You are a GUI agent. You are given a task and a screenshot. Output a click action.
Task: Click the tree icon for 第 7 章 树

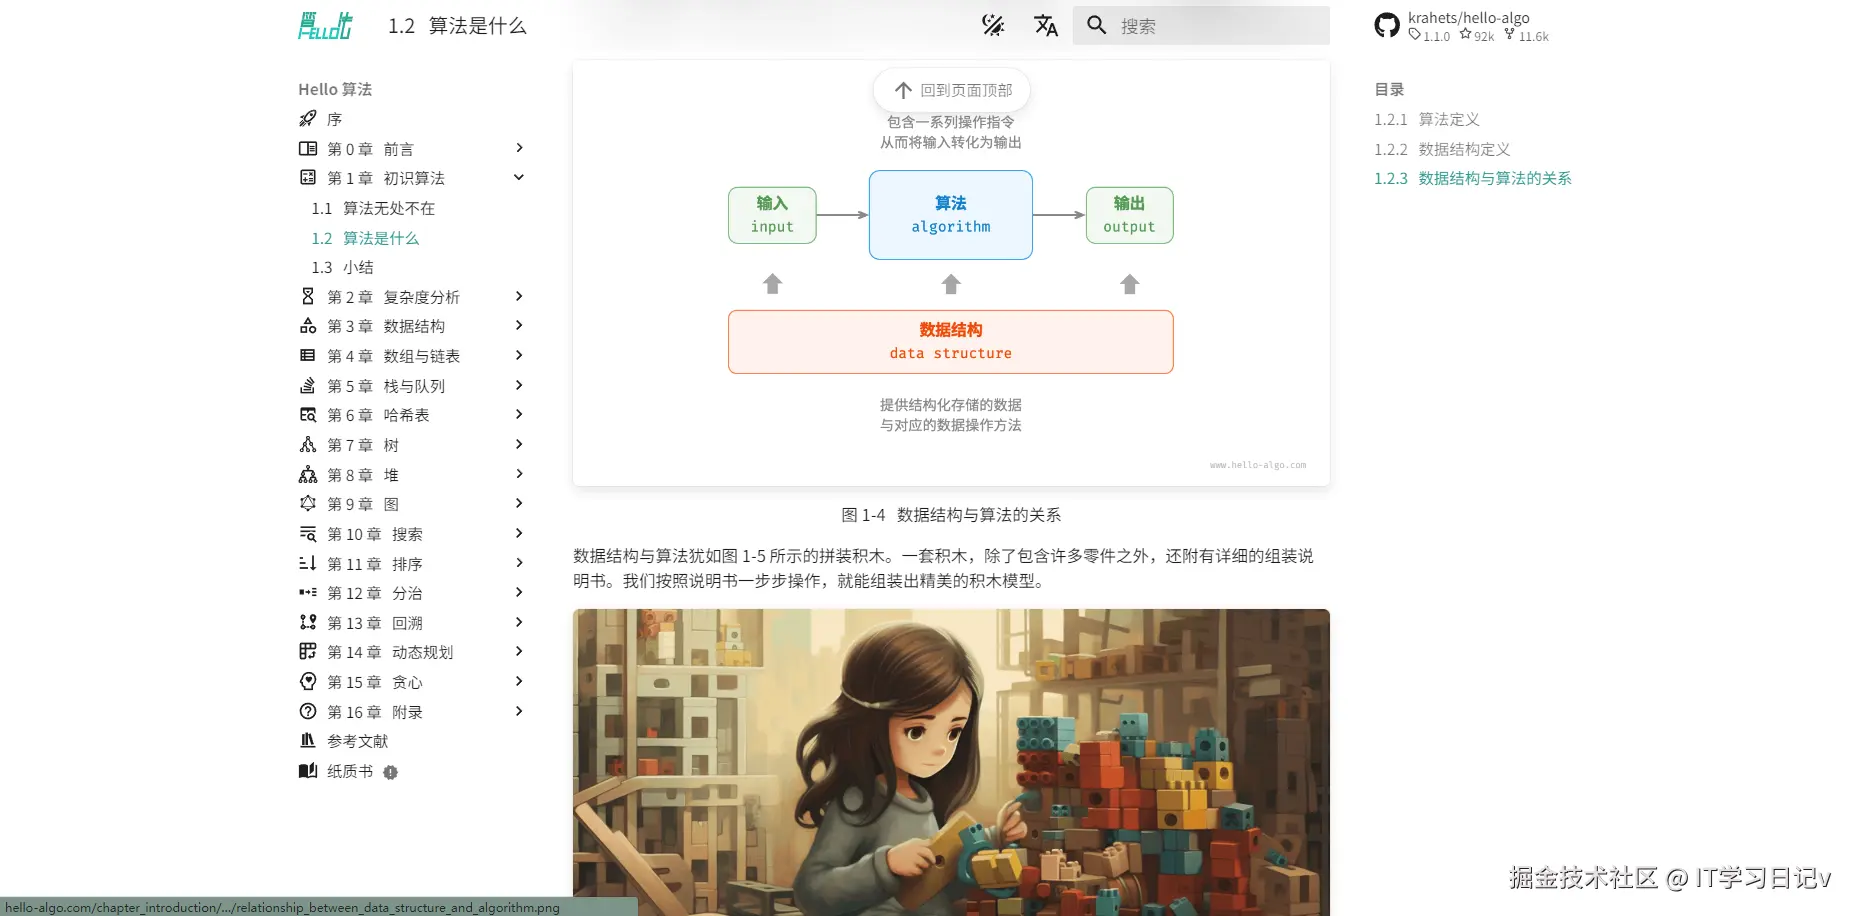[309, 444]
